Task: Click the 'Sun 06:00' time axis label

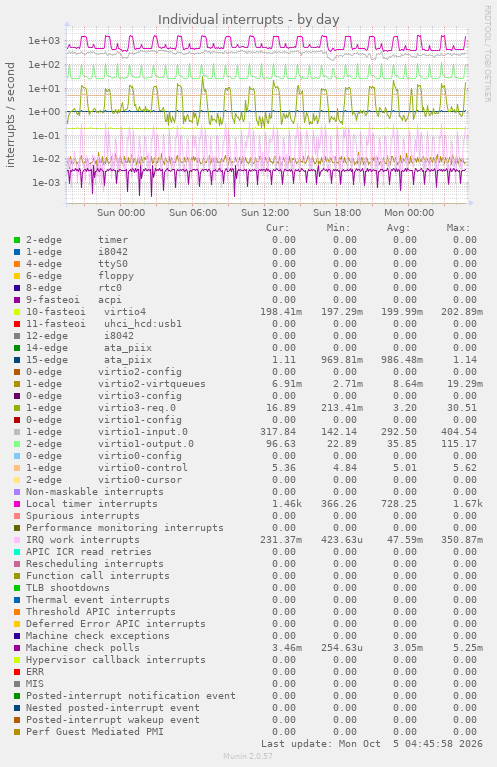Action: [193, 213]
